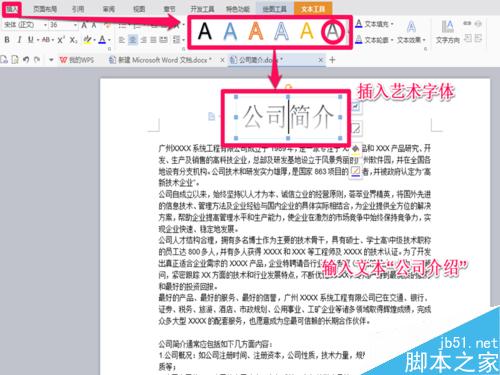The height and width of the screenshot is (375, 500).
Task: Align paragraph to the right
Action: pyautogui.click(x=144, y=40)
